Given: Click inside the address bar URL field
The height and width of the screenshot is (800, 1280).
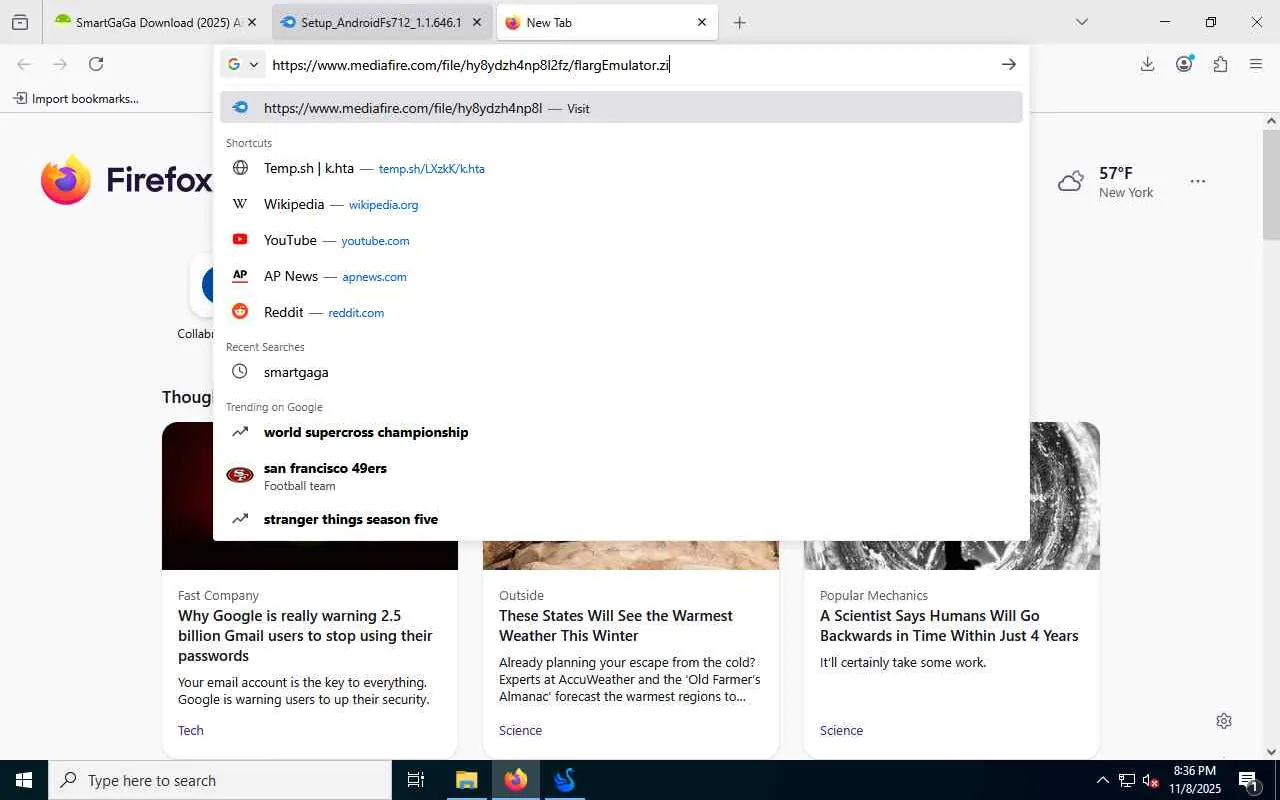Looking at the screenshot, I should (630, 64).
